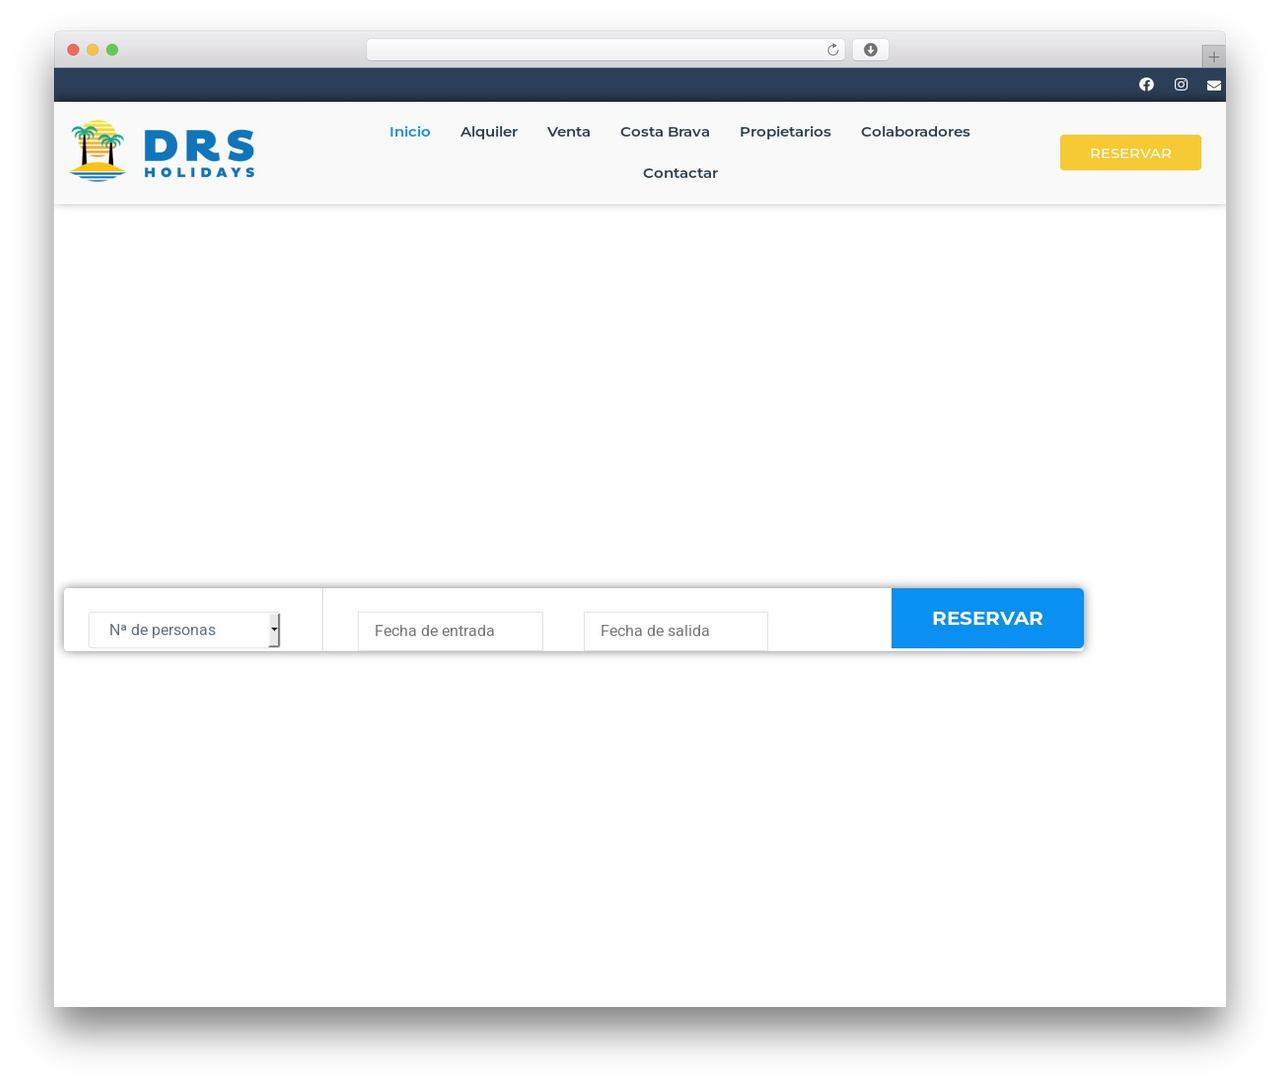Focus the Fecha de salida field
Viewport: 1280px width, 1084px height.
point(676,631)
